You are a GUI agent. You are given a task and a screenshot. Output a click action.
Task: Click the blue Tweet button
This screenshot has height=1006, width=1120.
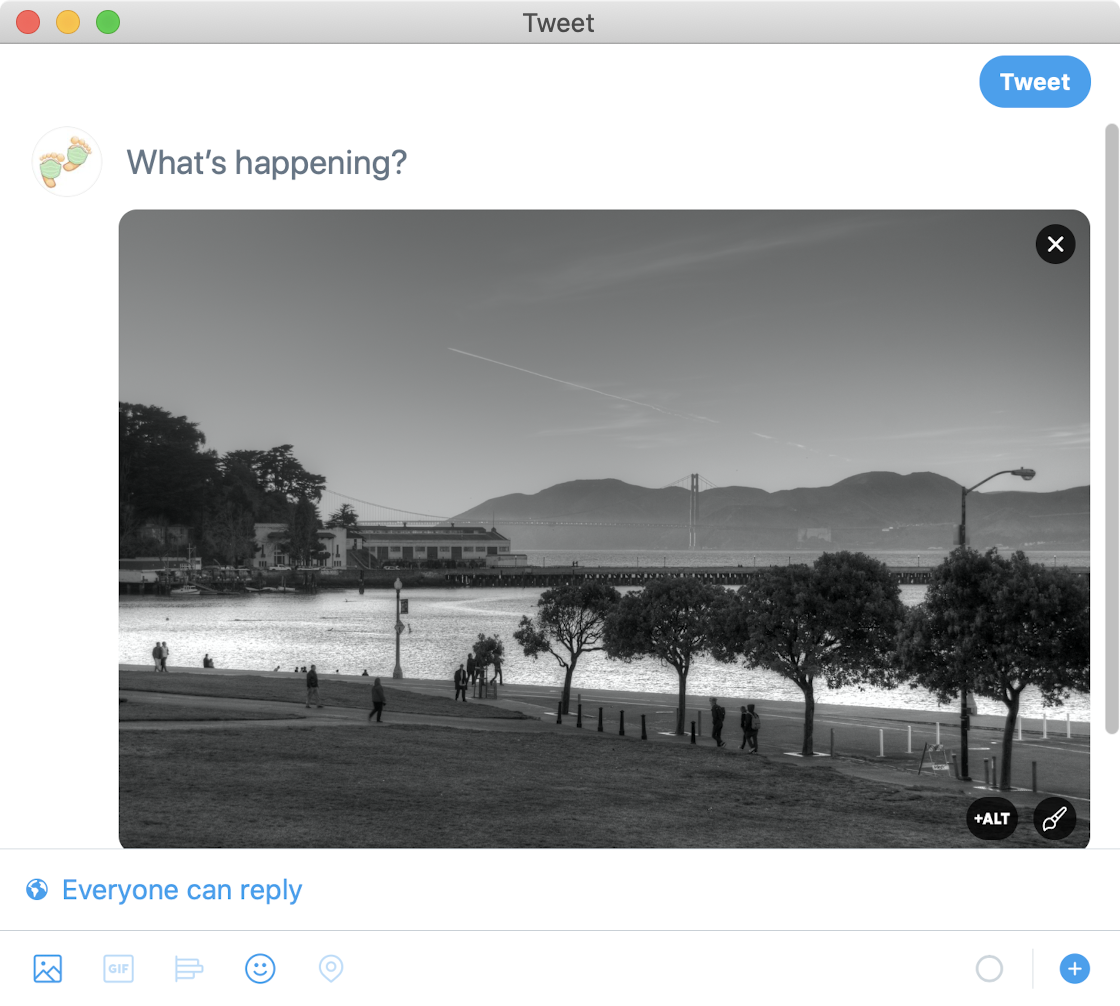[x=1034, y=82]
